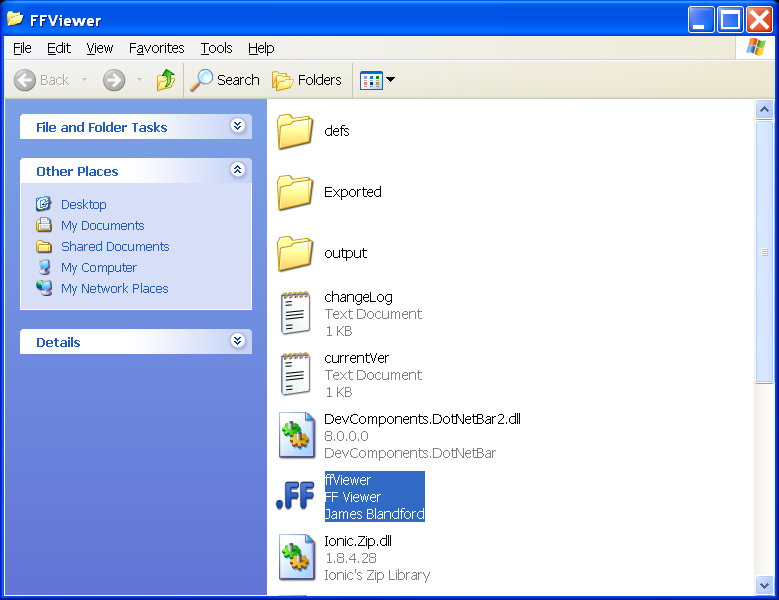Open the Back history dropdown arrow
The width and height of the screenshot is (779, 600).
84,79
